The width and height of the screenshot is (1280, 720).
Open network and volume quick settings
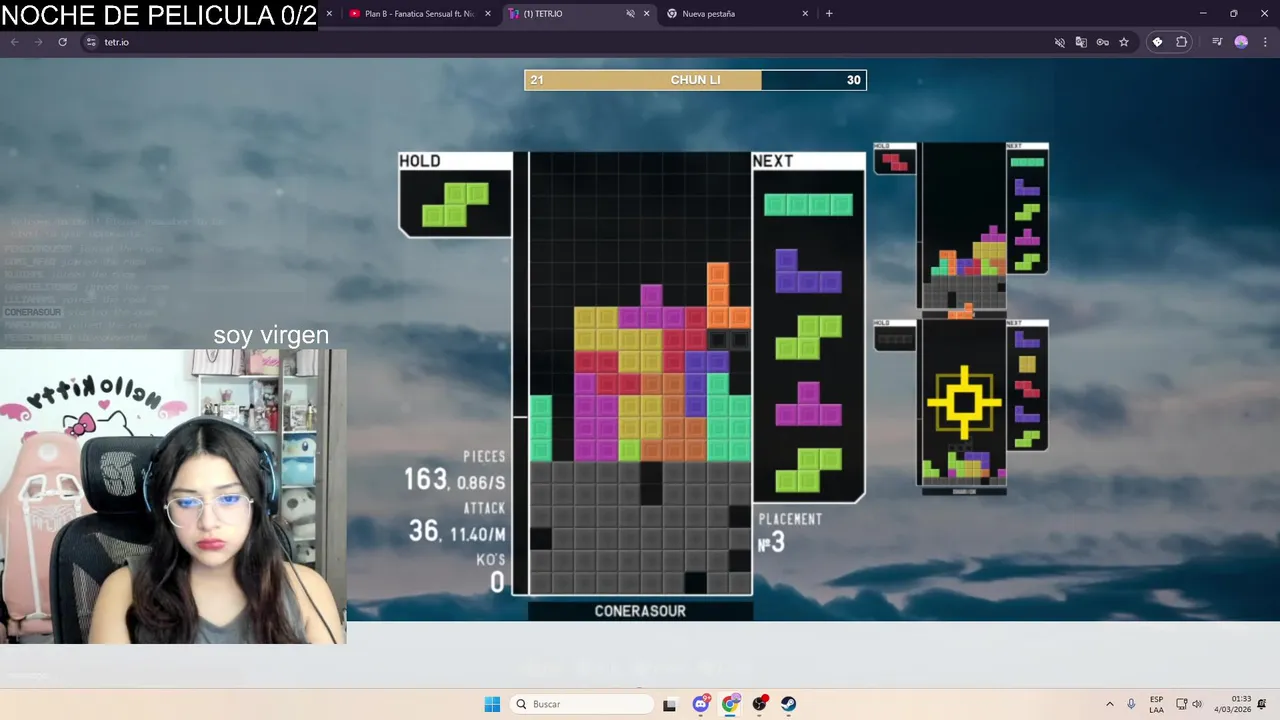1189,704
